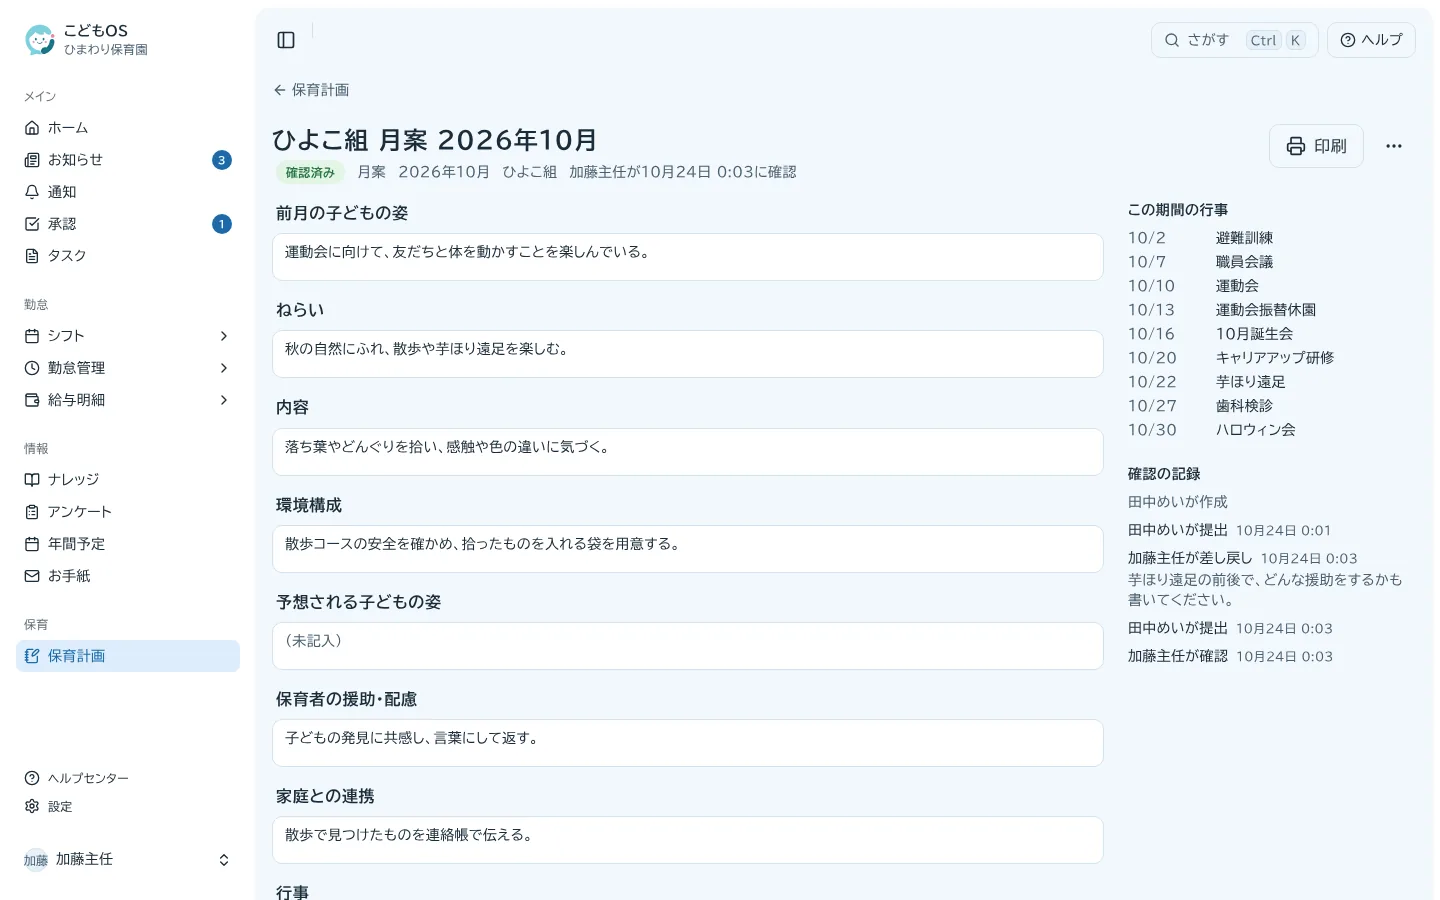Click the こどもOS logo icon
1440x900 pixels.
40,40
